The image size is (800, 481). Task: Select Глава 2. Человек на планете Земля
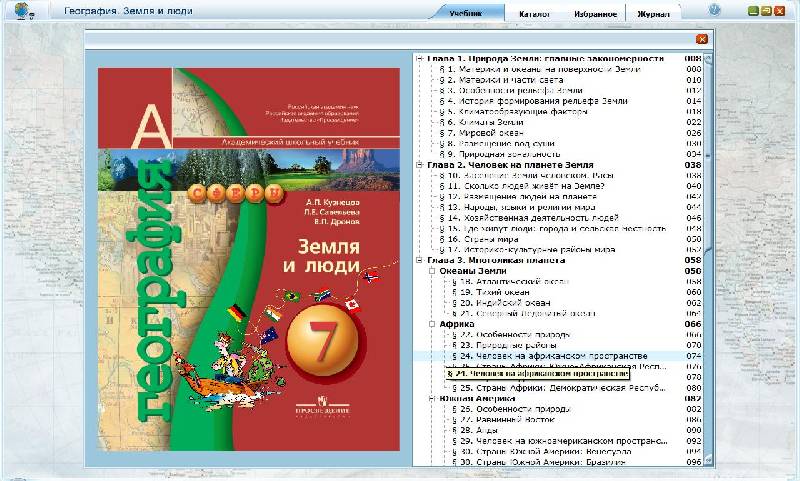[510, 165]
